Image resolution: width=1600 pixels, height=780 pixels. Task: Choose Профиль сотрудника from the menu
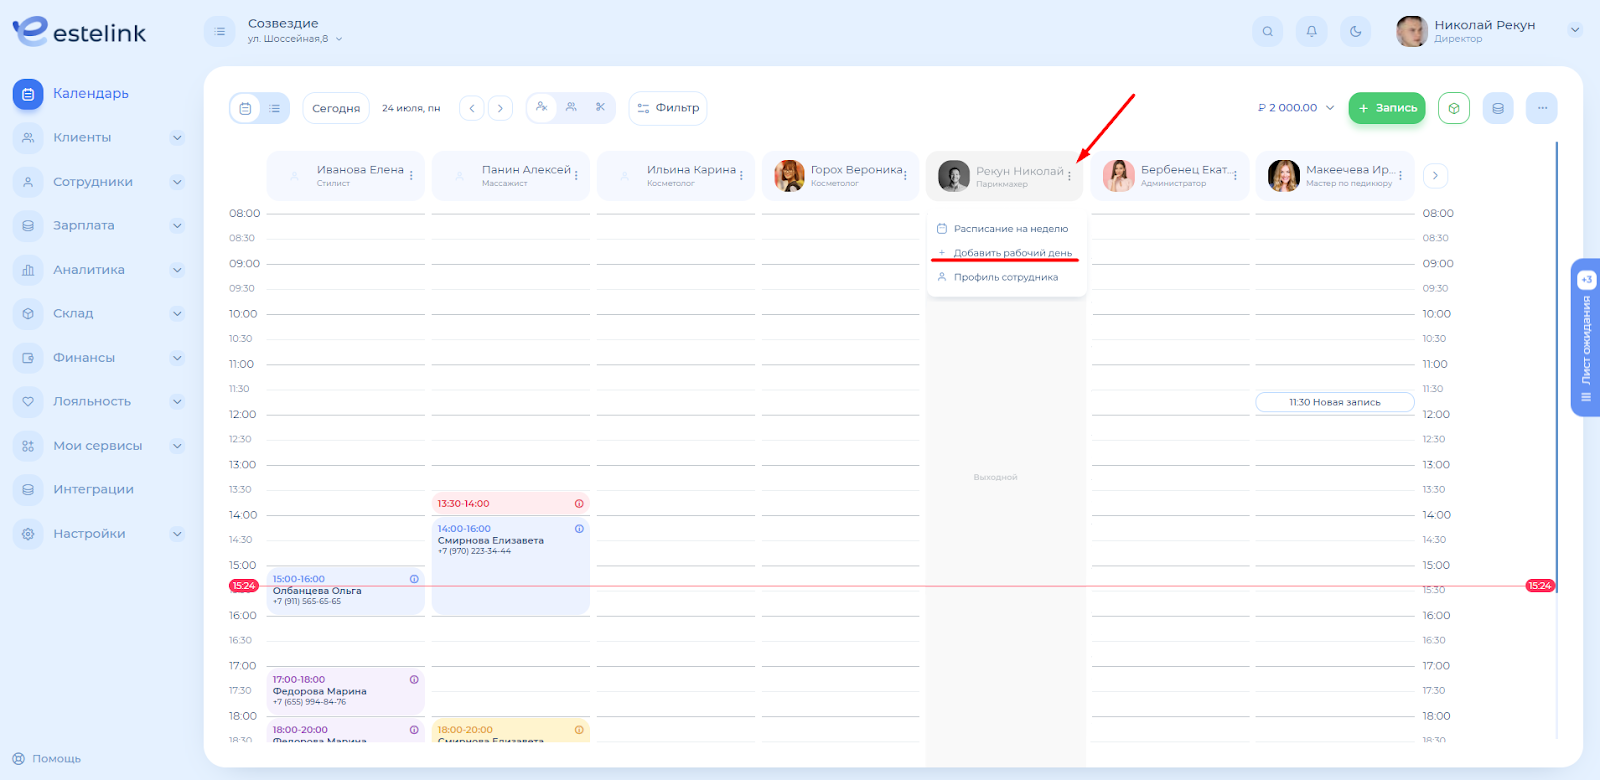[1005, 277]
